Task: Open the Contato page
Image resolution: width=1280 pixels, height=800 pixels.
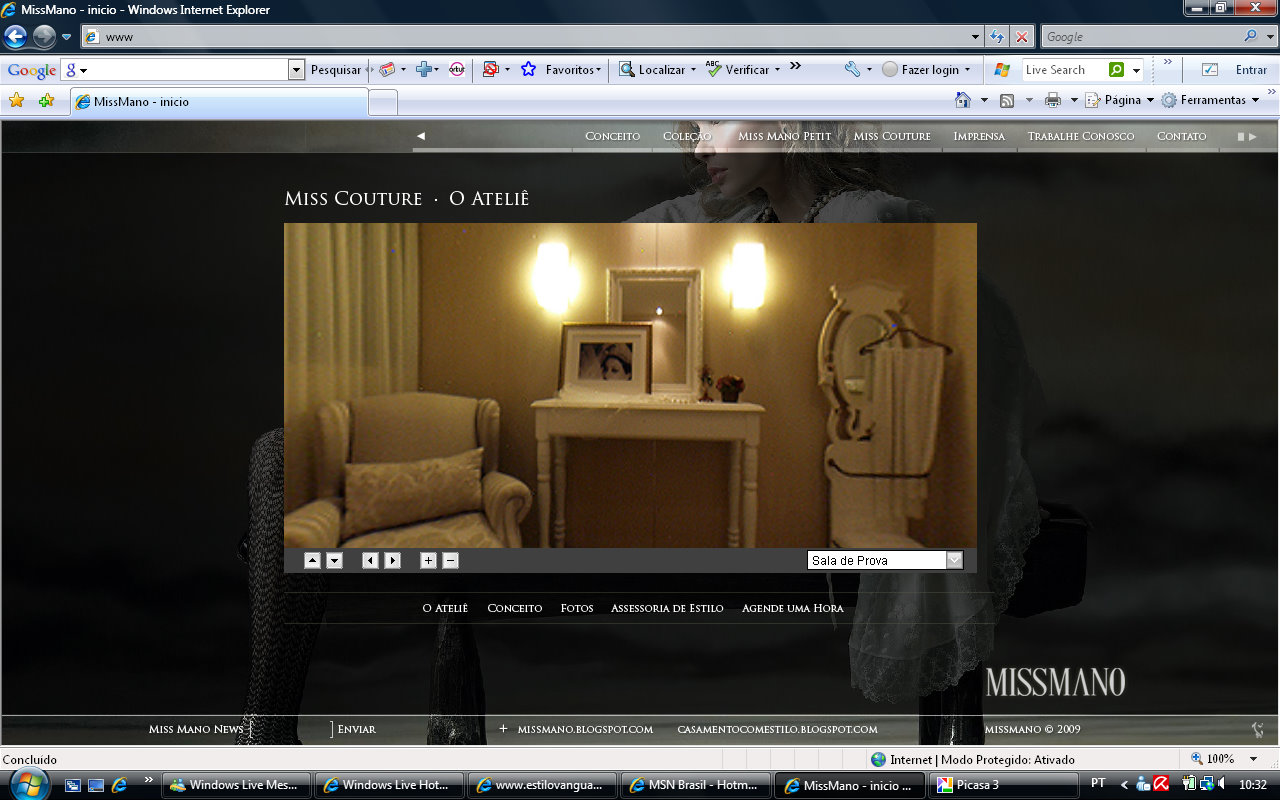Action: [x=1182, y=136]
